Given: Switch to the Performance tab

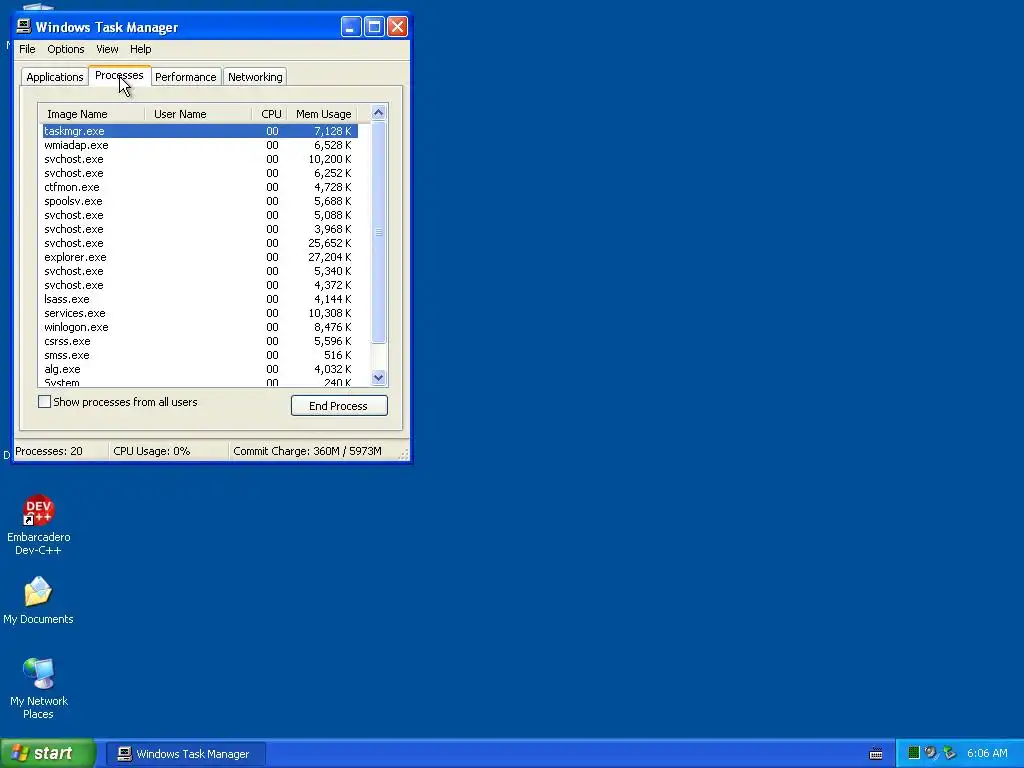Looking at the screenshot, I should pos(185,76).
